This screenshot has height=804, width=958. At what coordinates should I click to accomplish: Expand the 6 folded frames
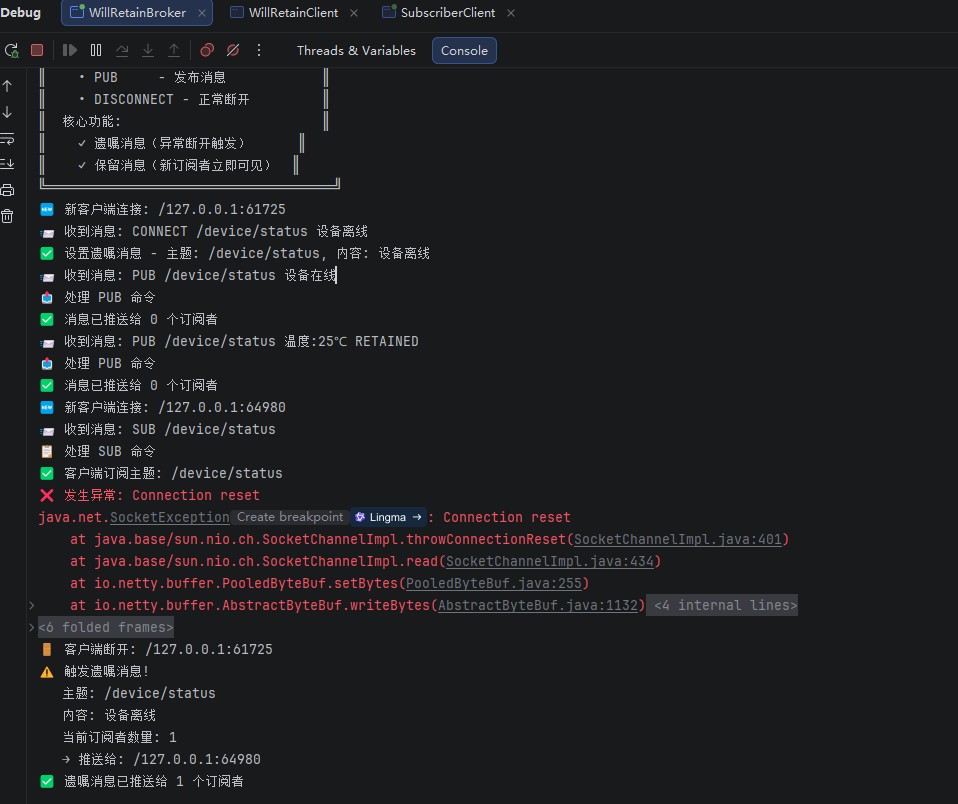(106, 627)
